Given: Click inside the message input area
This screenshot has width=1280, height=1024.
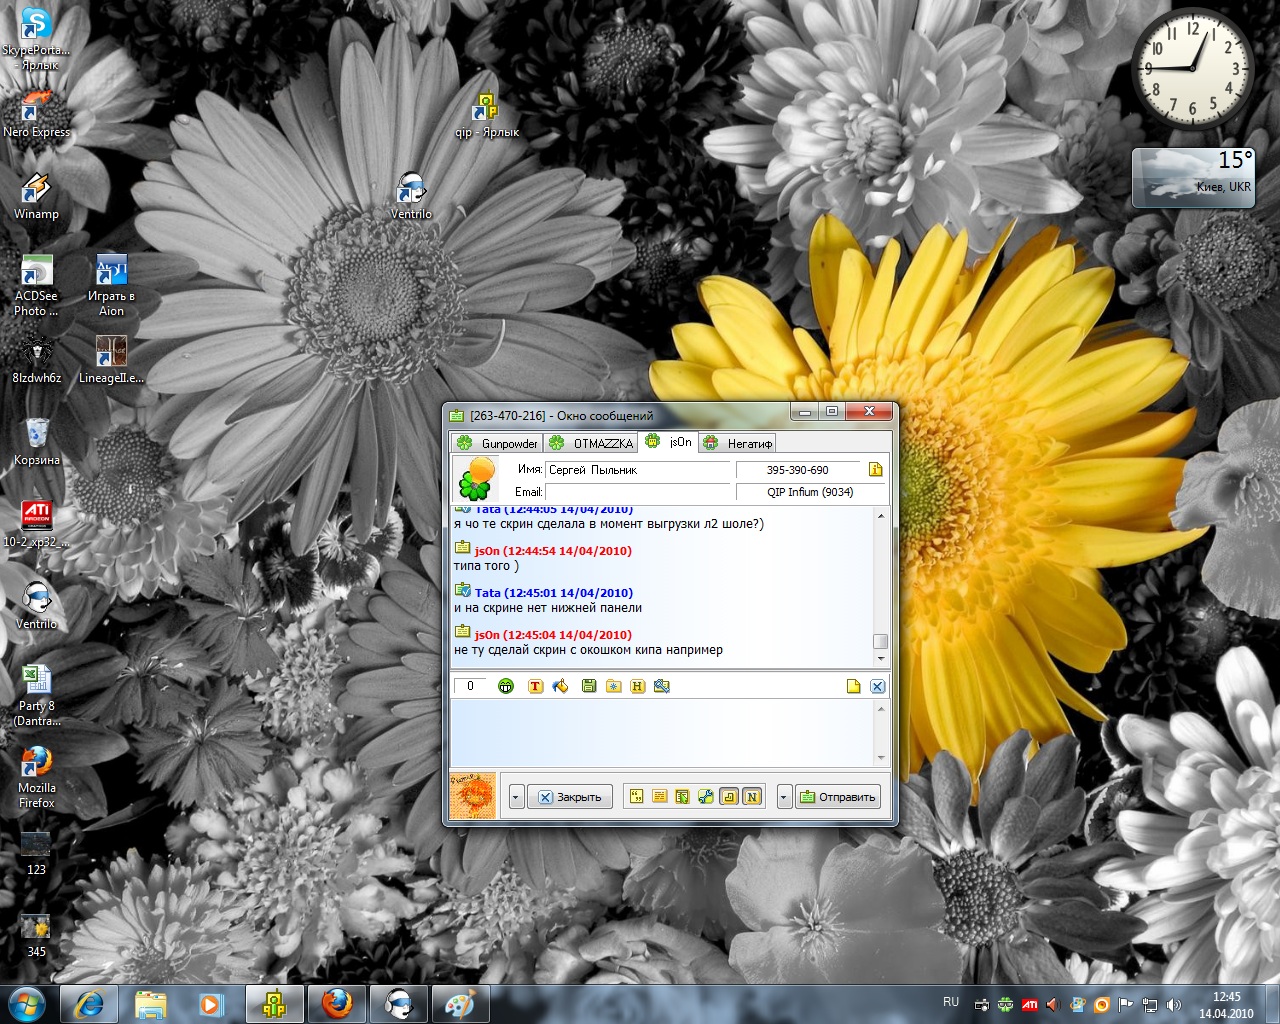Looking at the screenshot, I should pos(662,734).
